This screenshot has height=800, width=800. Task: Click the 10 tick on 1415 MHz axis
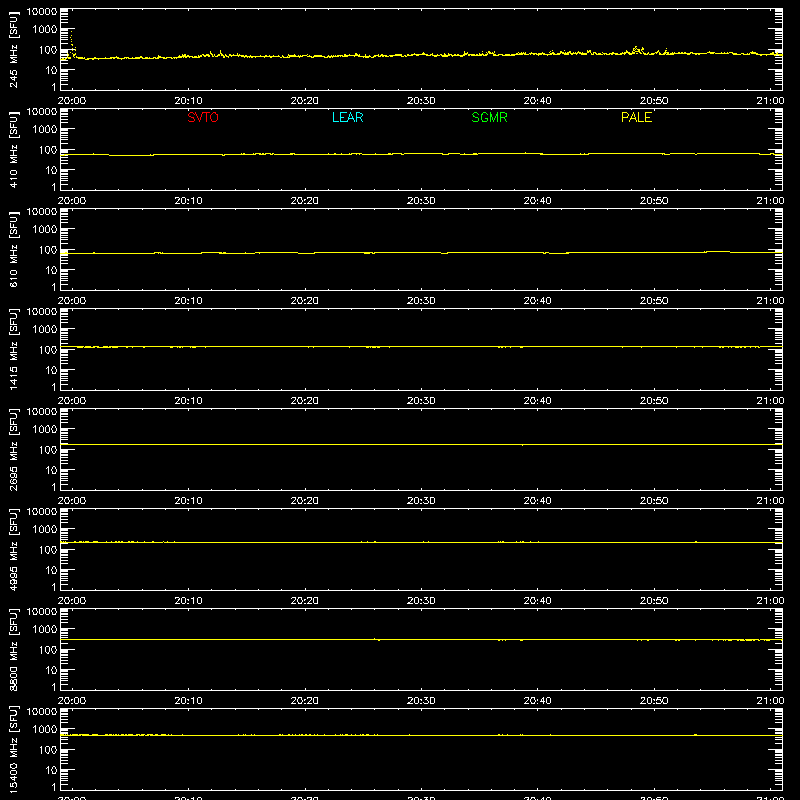click(51, 370)
